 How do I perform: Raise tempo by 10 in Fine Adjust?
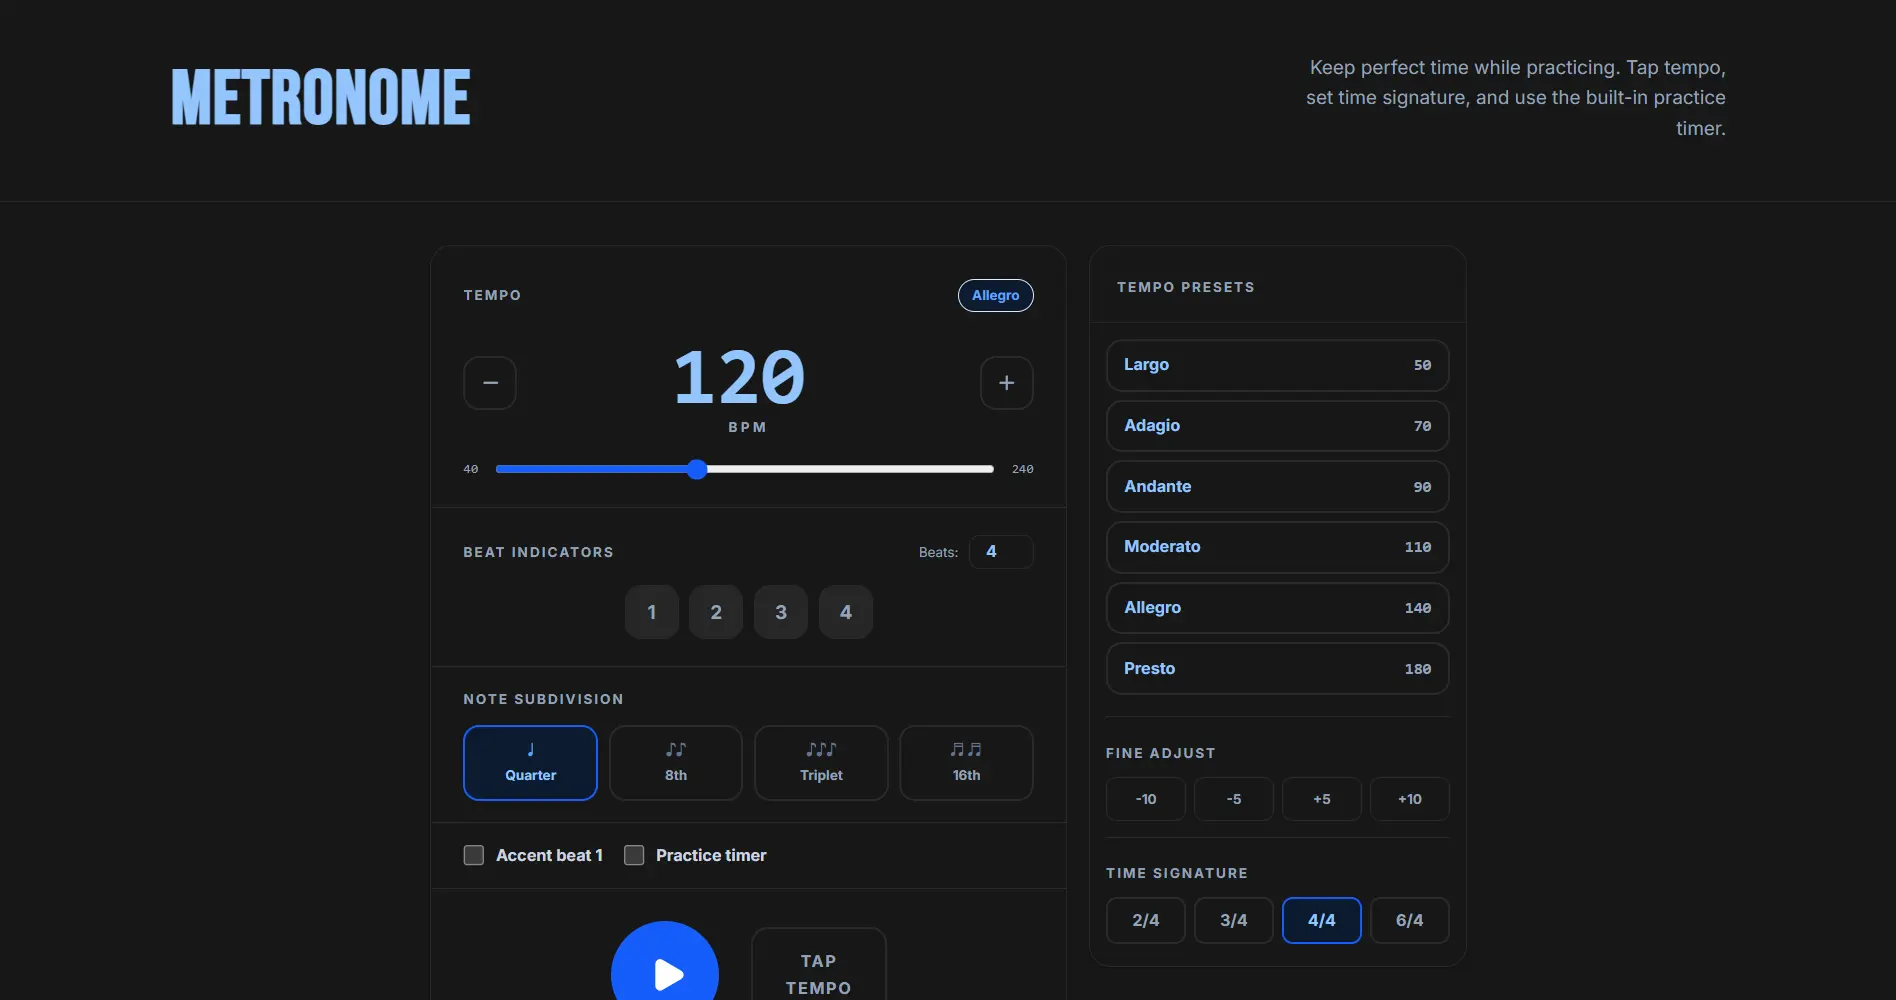point(1410,799)
